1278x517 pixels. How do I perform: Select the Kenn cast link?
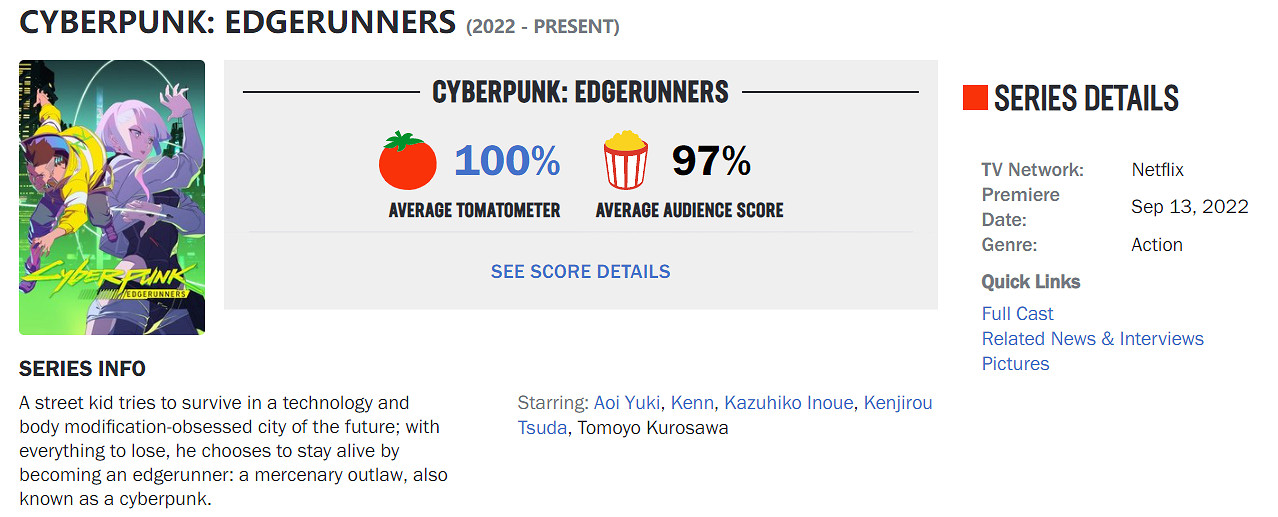(692, 403)
